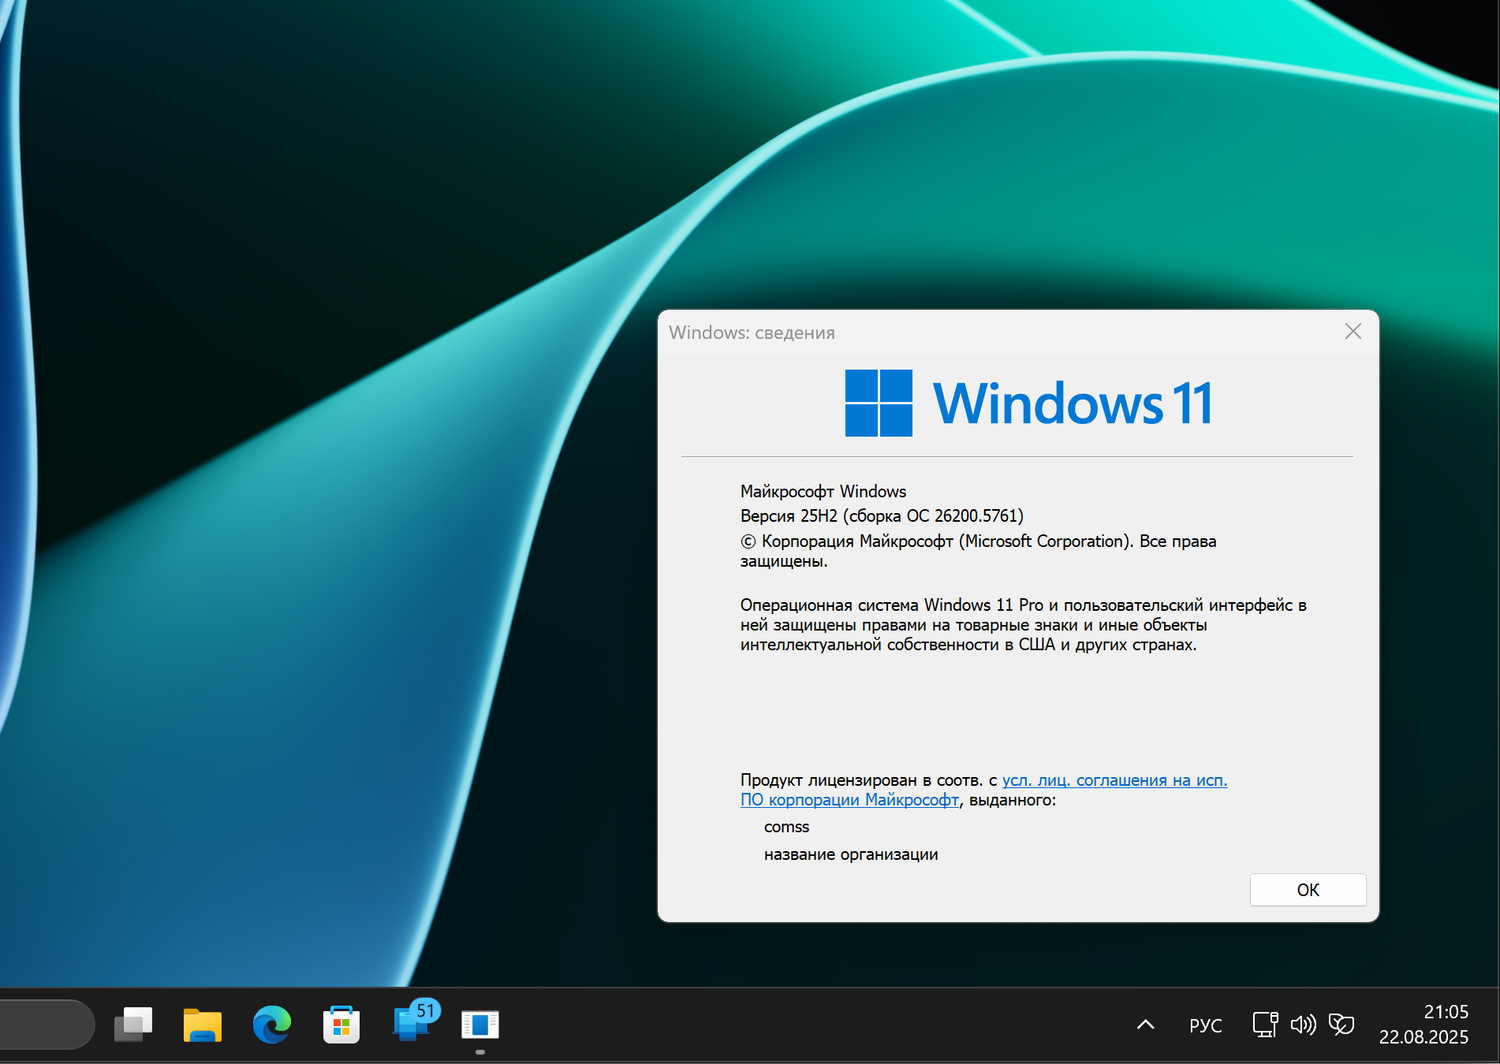Launch the rightmost pinned taskbar app
Viewport: 1500px width, 1064px height.
(x=479, y=1024)
